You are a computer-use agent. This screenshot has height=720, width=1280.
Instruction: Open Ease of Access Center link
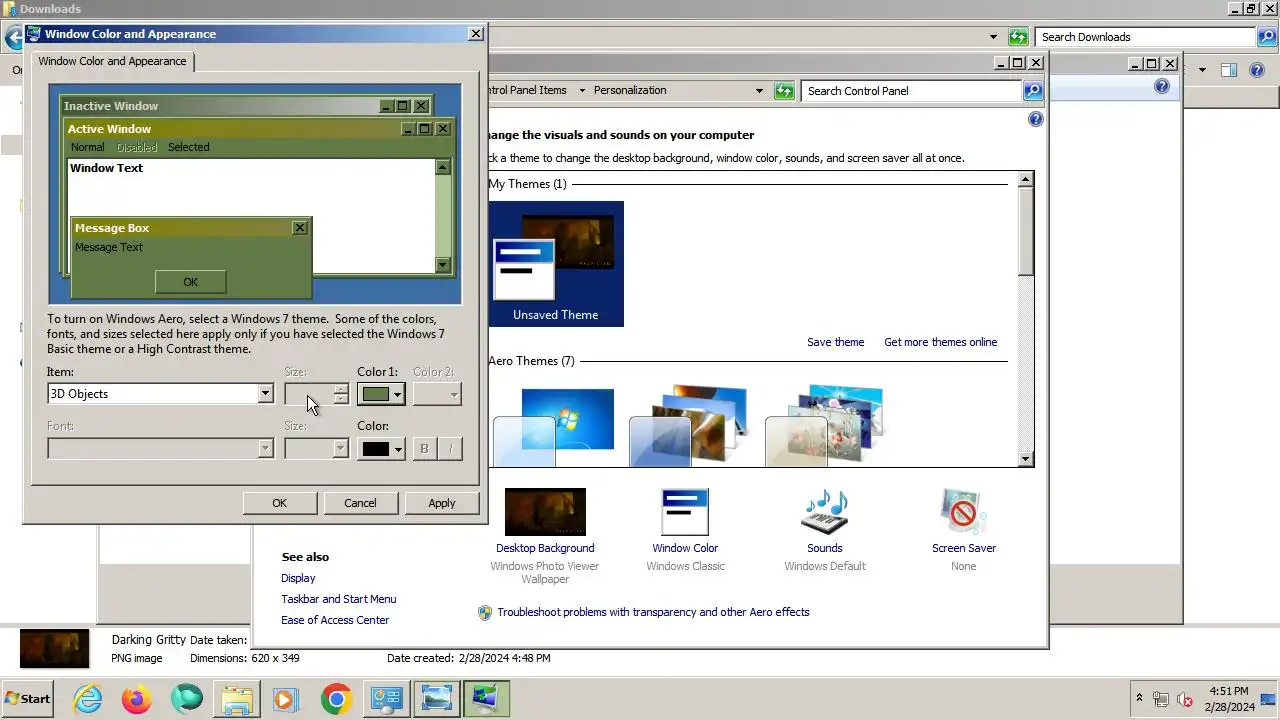click(335, 620)
